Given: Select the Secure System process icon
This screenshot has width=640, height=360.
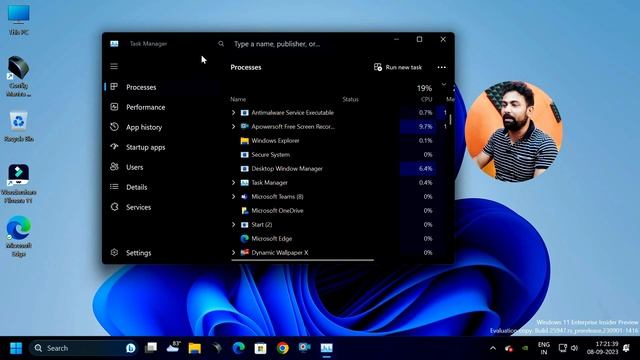Looking at the screenshot, I should 244,155.
